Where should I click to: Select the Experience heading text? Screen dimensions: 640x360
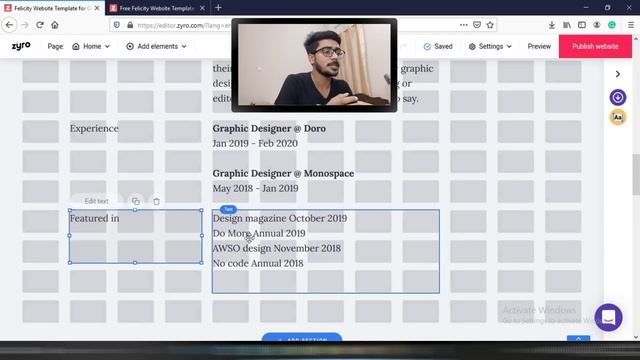click(94, 129)
